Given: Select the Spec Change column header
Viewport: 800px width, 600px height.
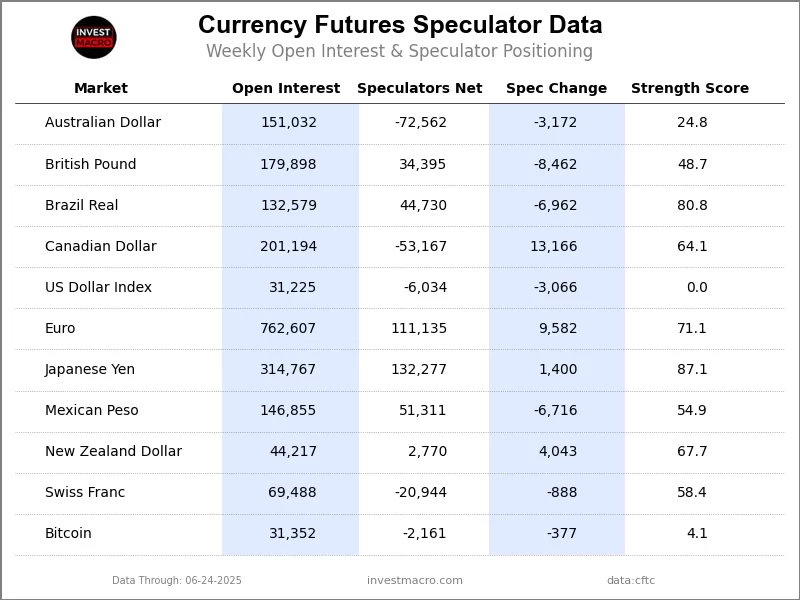Looking at the screenshot, I should pyautogui.click(x=556, y=89).
